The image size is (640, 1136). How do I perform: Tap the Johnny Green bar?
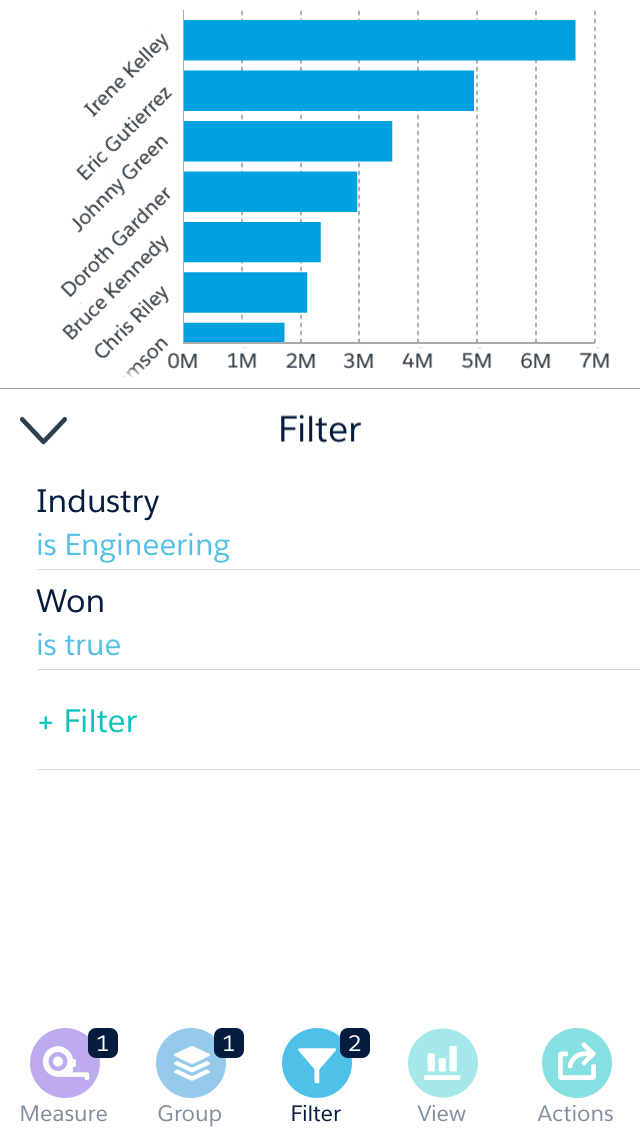coord(287,141)
